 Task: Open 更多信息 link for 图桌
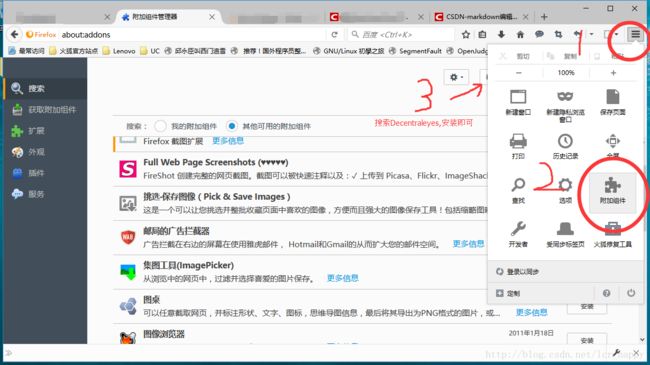[x=531, y=313]
